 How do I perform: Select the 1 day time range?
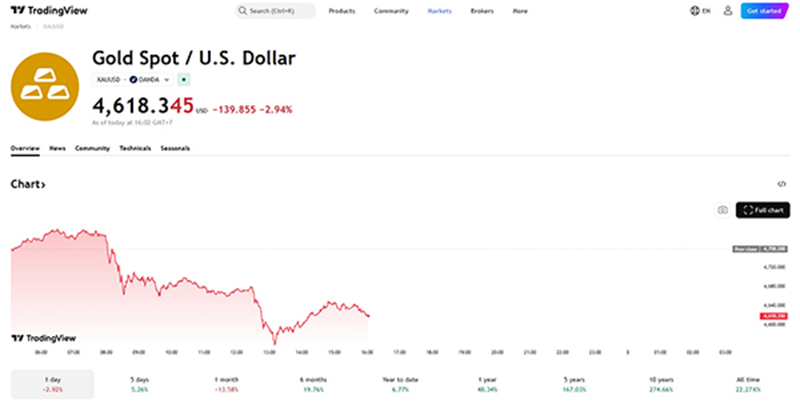click(x=52, y=384)
